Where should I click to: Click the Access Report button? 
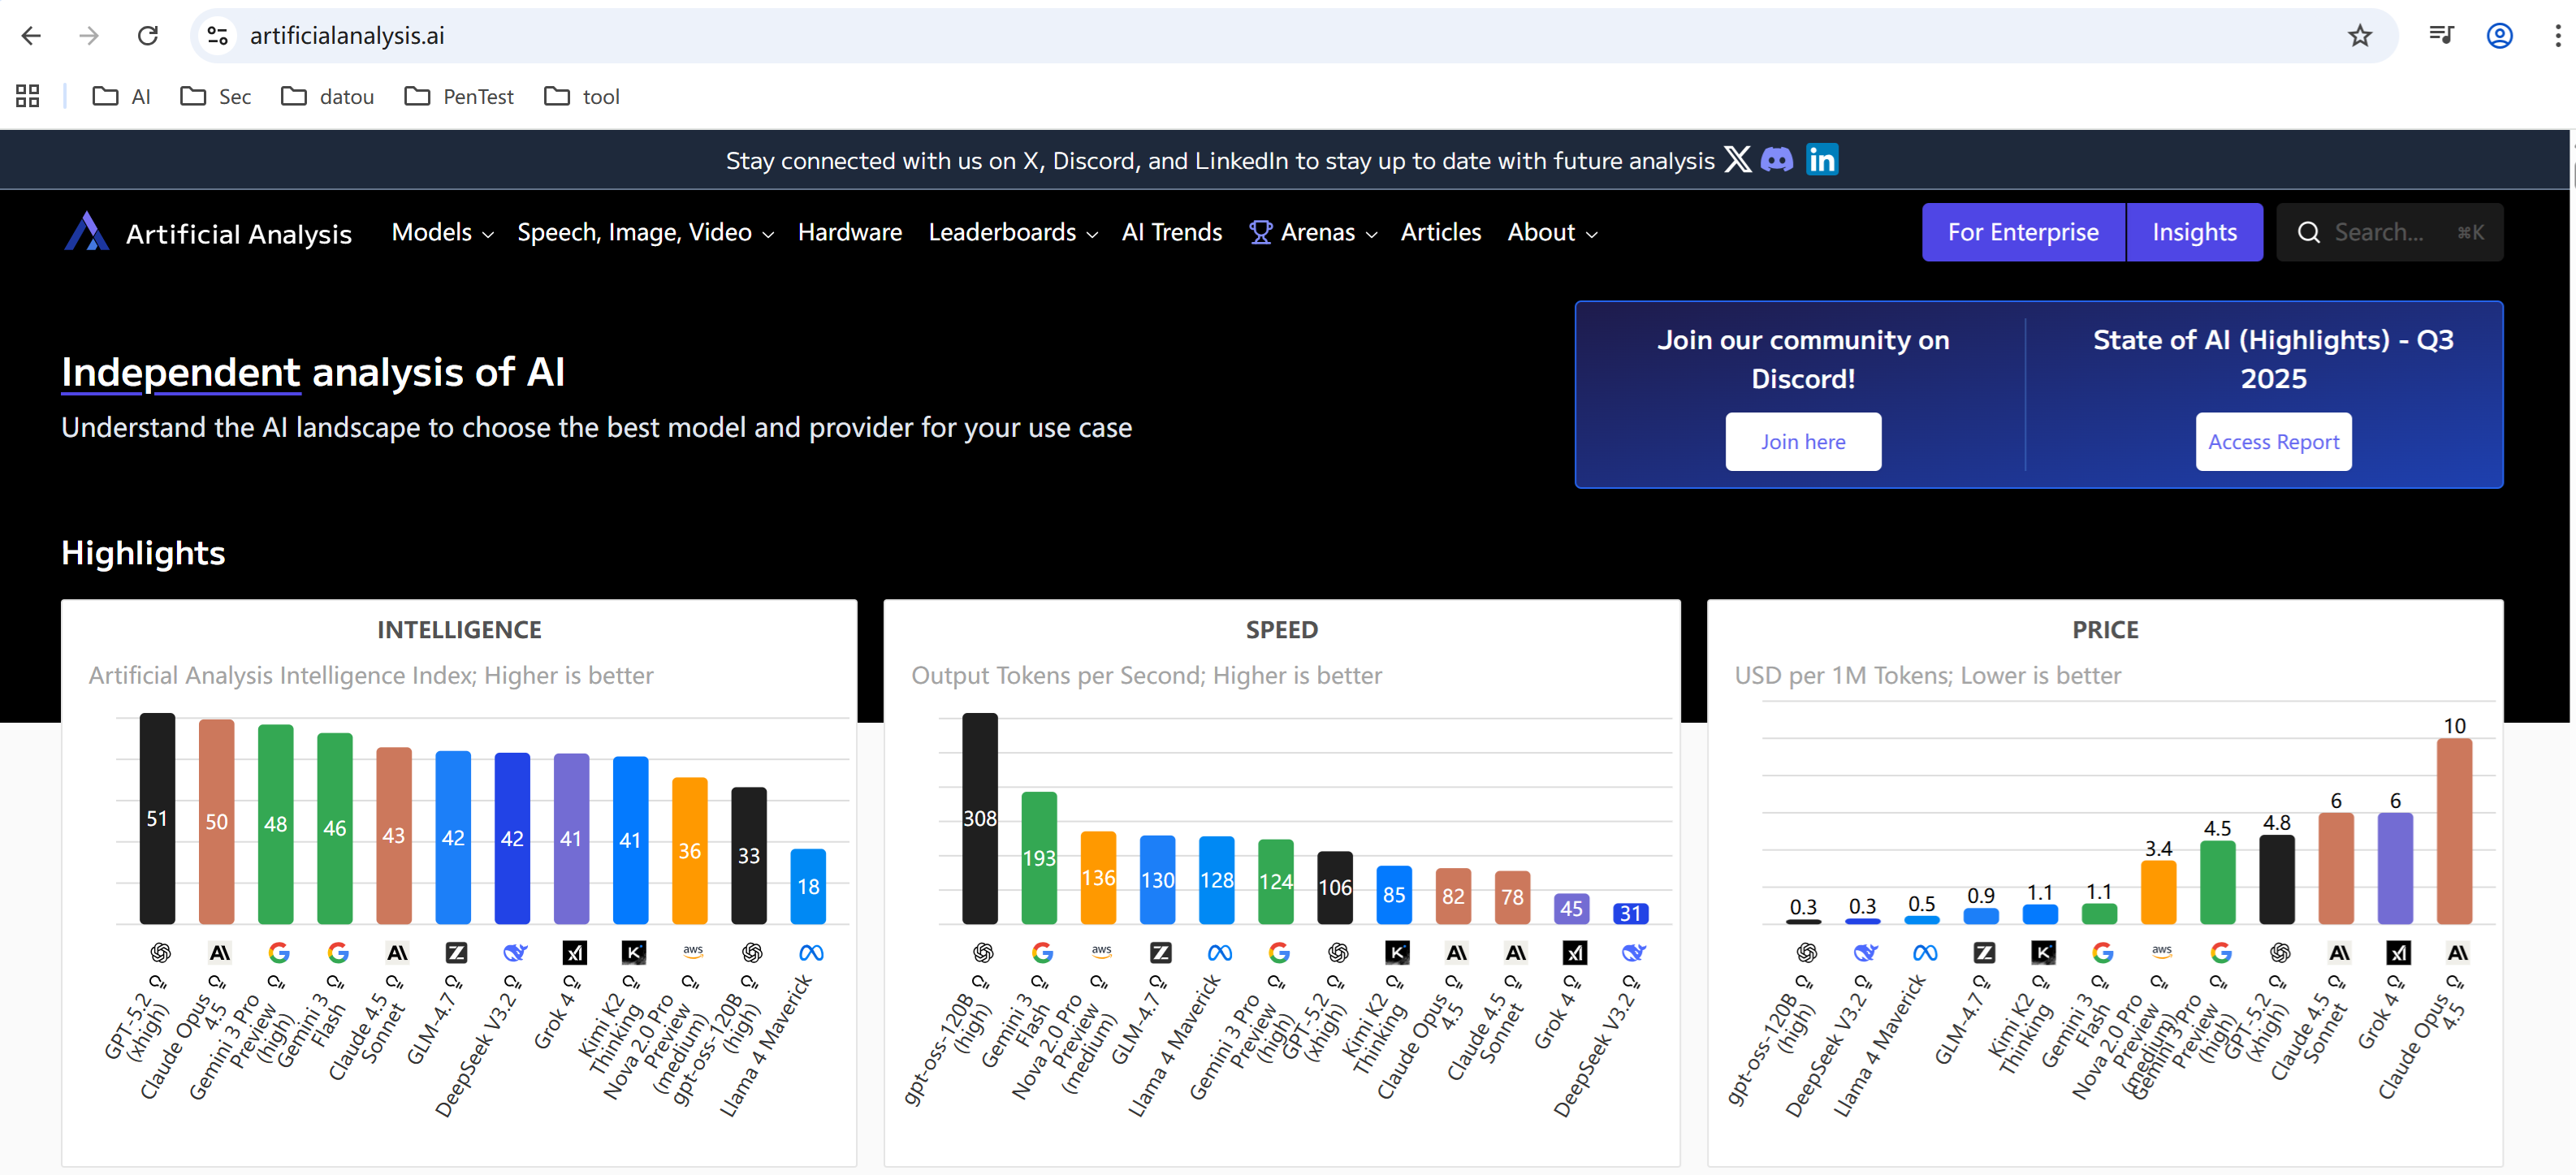(x=2272, y=442)
